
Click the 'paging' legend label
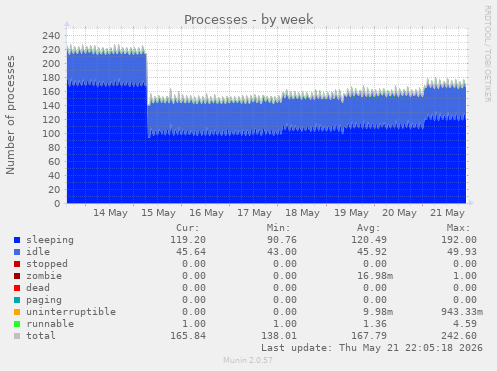44,300
